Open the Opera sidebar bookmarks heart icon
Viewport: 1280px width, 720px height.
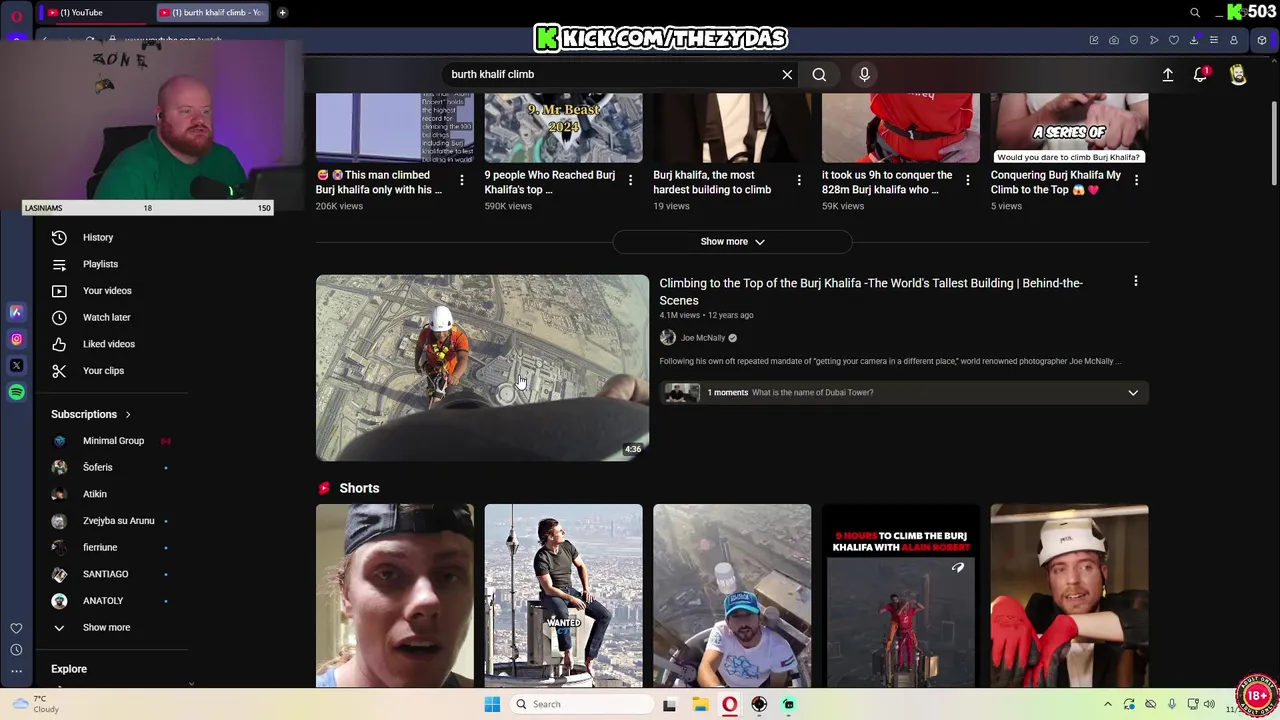16,628
